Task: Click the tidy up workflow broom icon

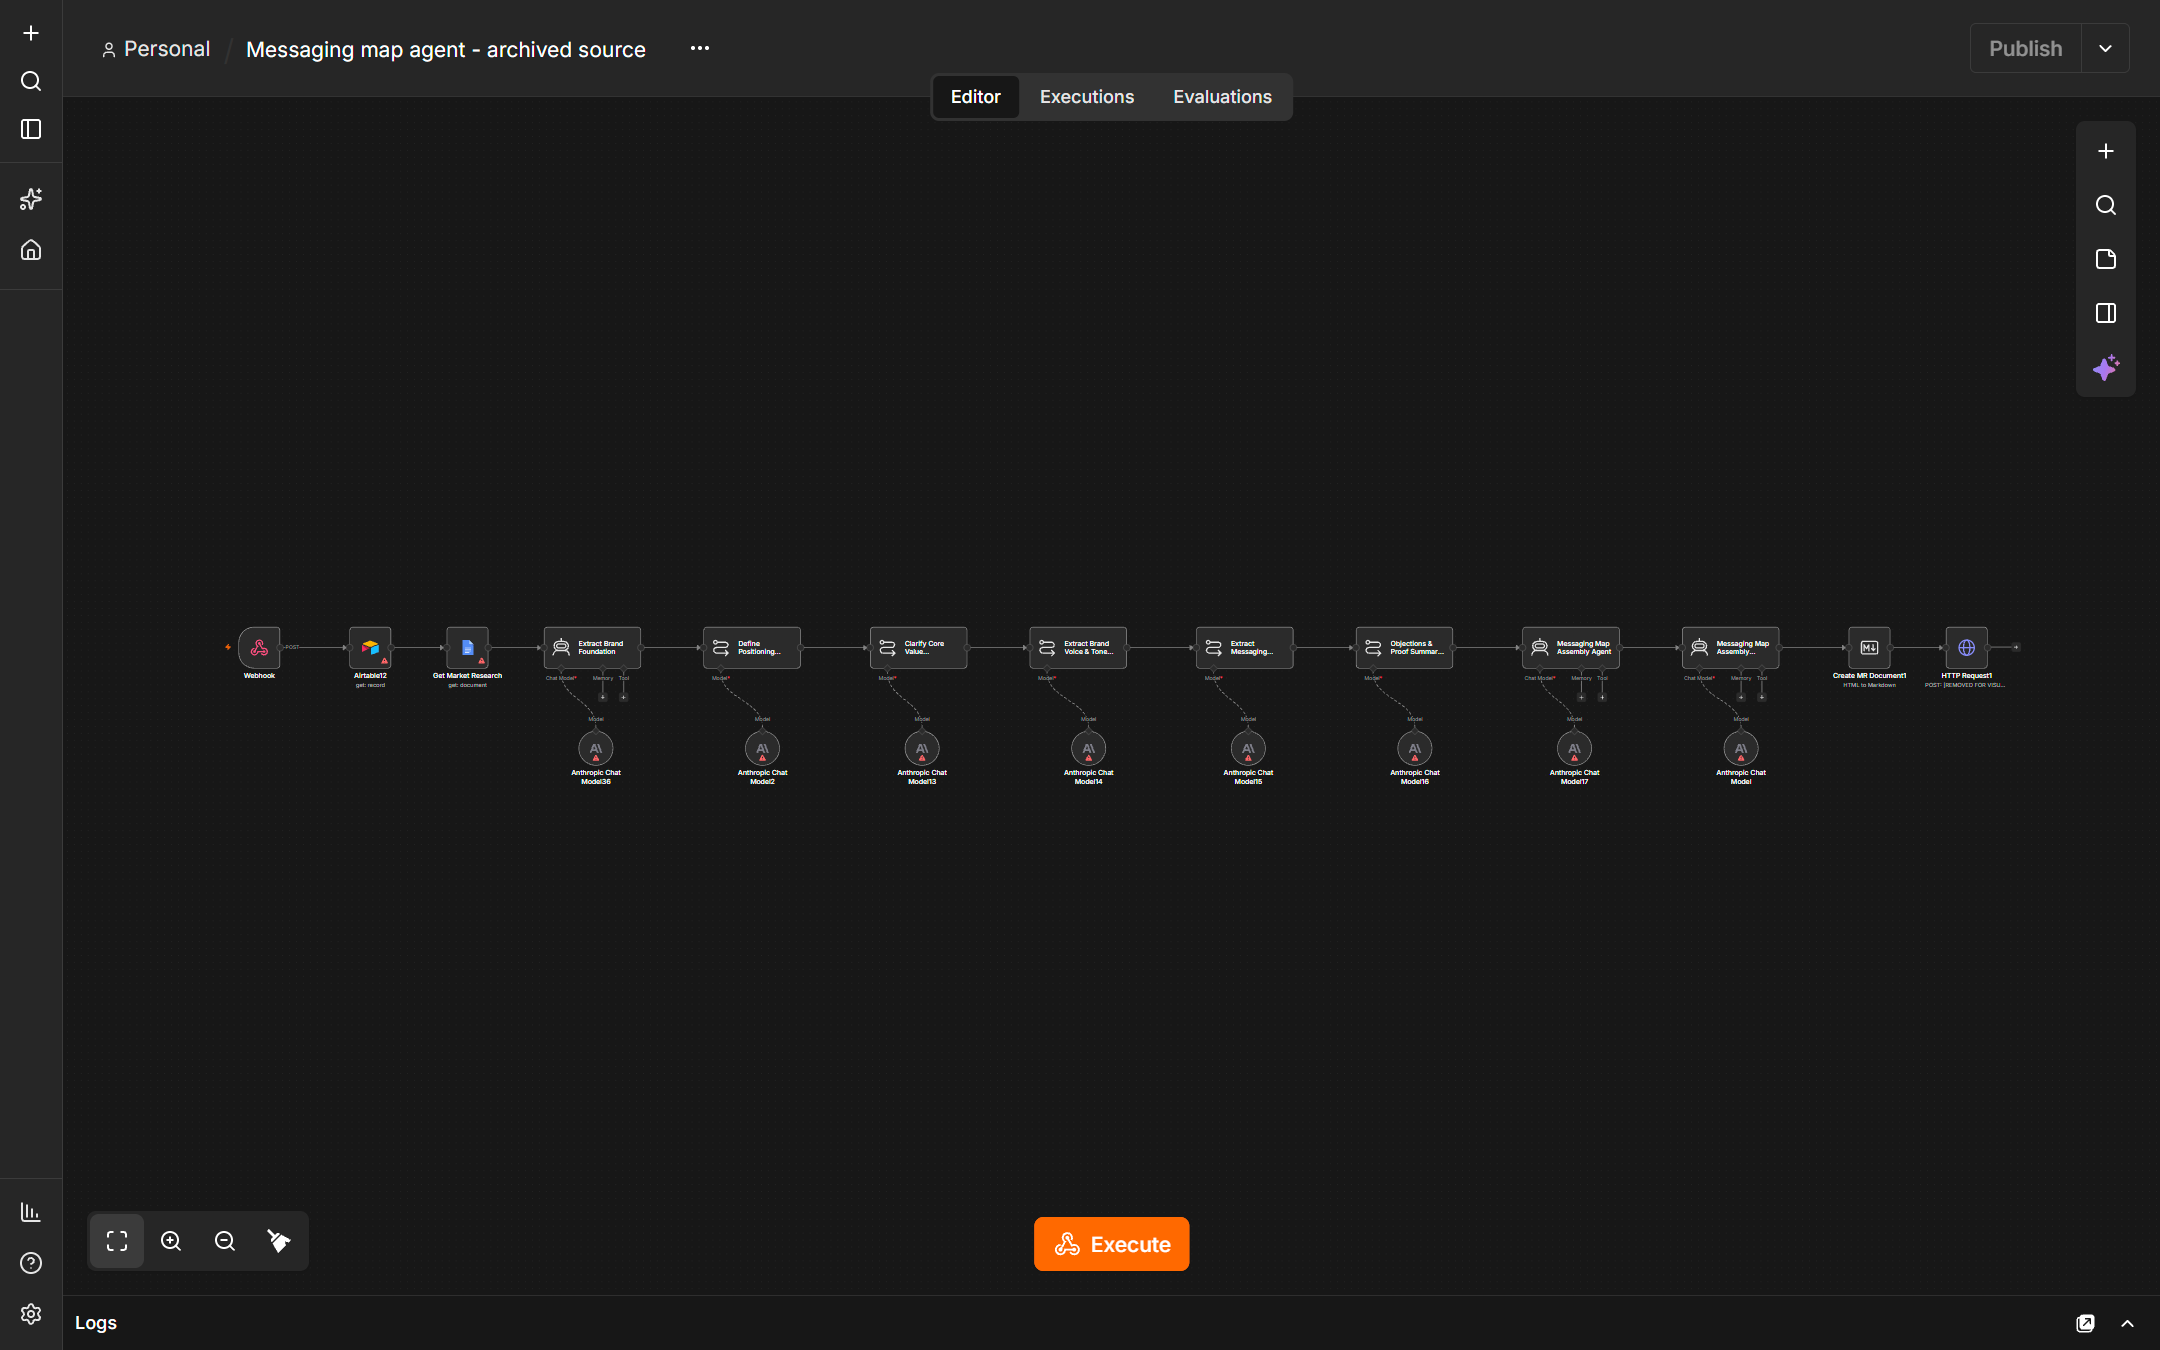Action: tap(279, 1241)
